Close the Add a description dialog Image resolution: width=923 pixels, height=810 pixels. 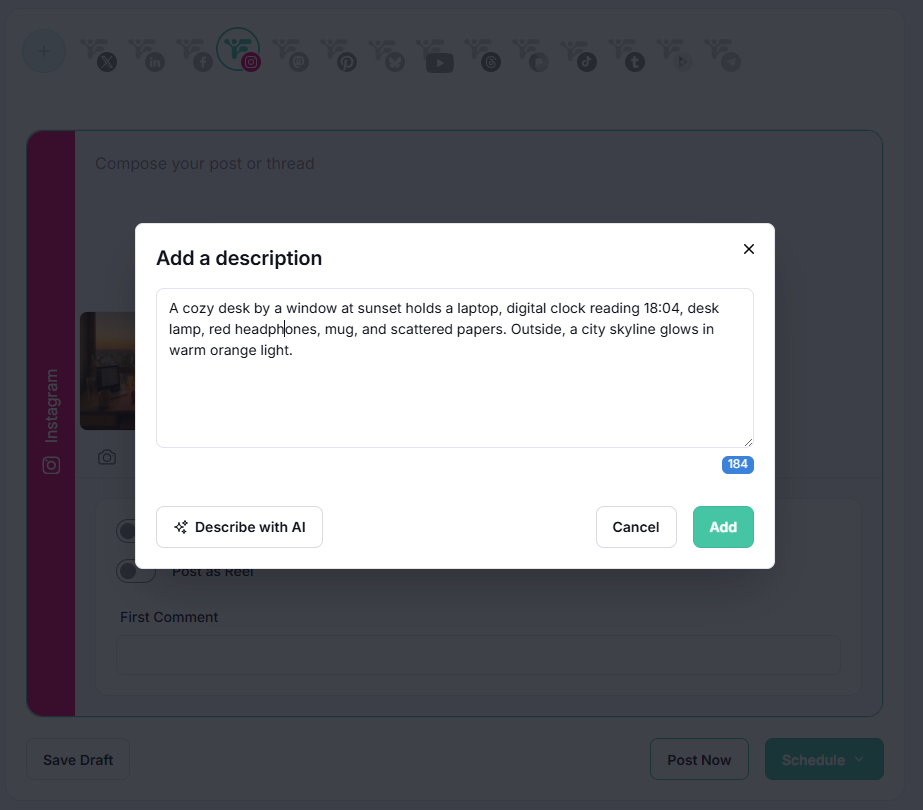pyautogui.click(x=749, y=249)
